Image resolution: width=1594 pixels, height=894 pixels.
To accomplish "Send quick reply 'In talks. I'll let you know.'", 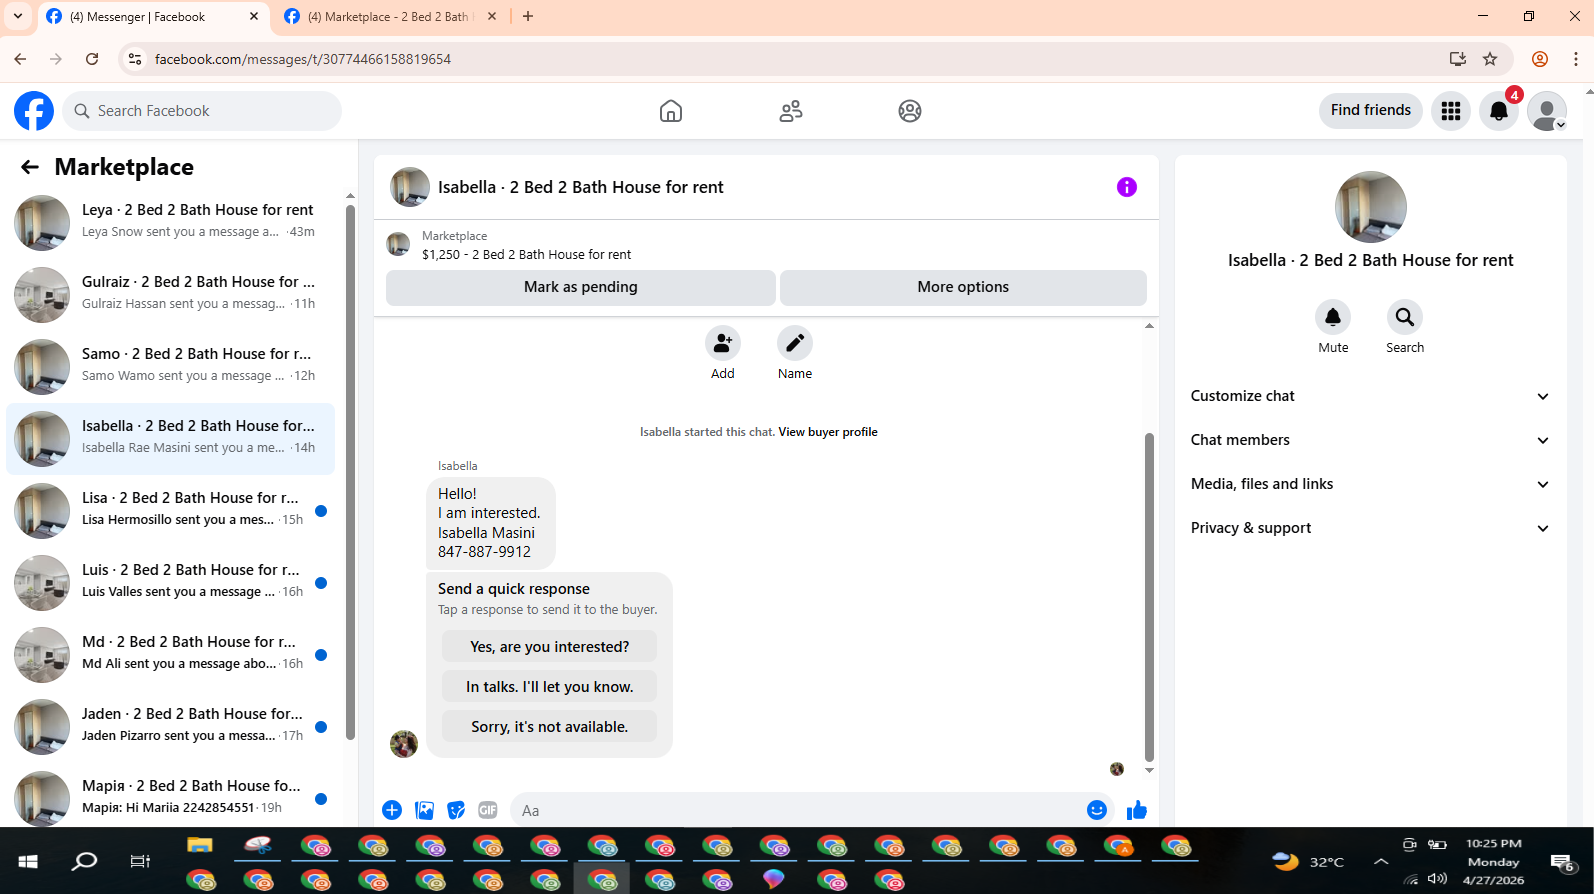I will coord(550,687).
